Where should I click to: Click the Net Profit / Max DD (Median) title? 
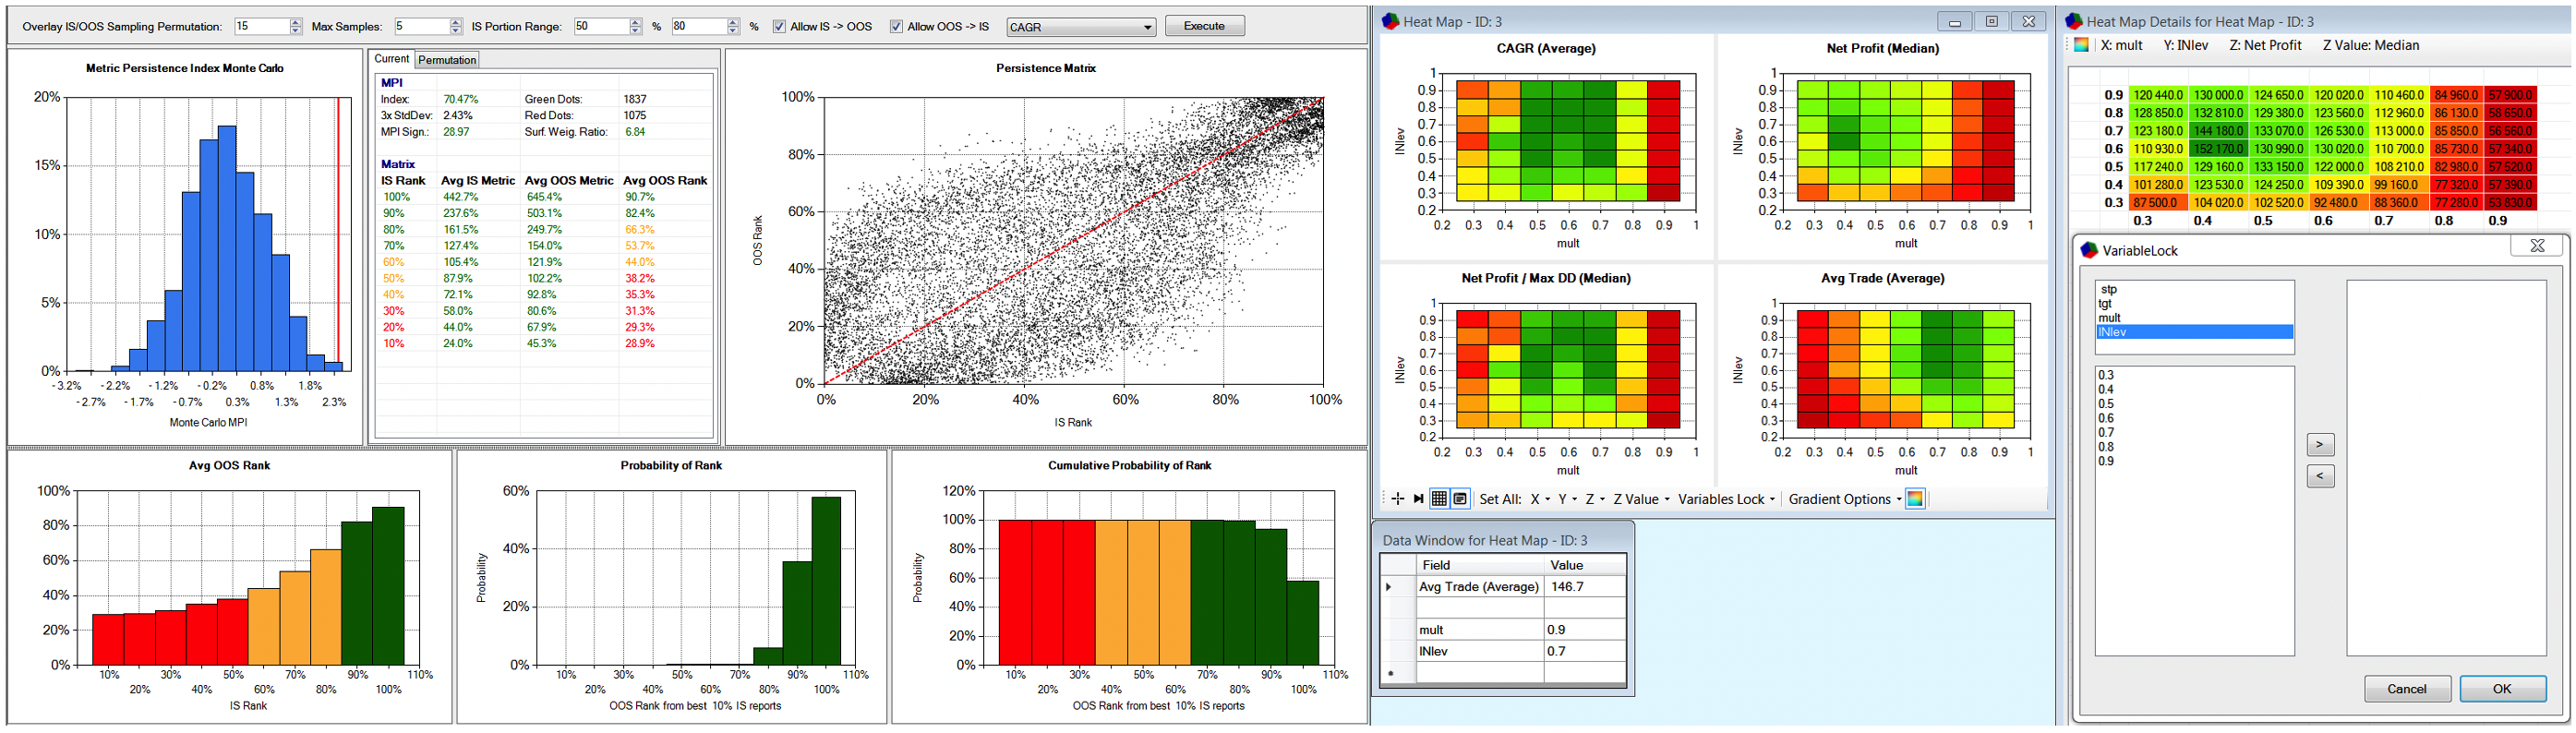click(x=1545, y=278)
